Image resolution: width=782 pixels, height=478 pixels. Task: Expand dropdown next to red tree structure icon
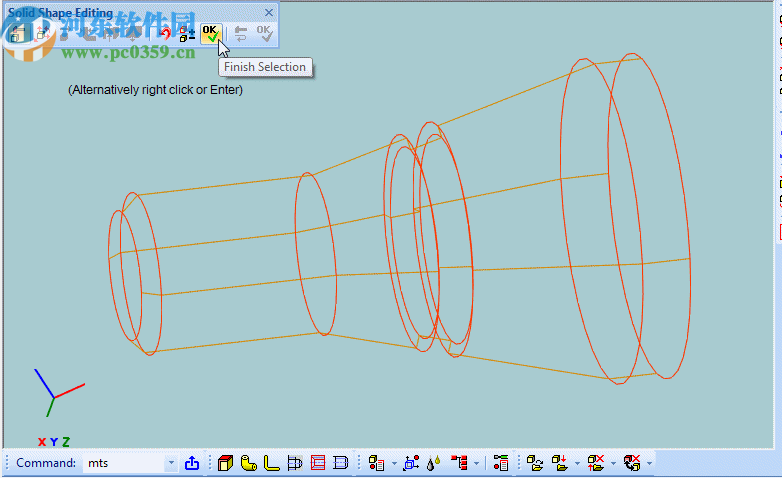point(476,463)
